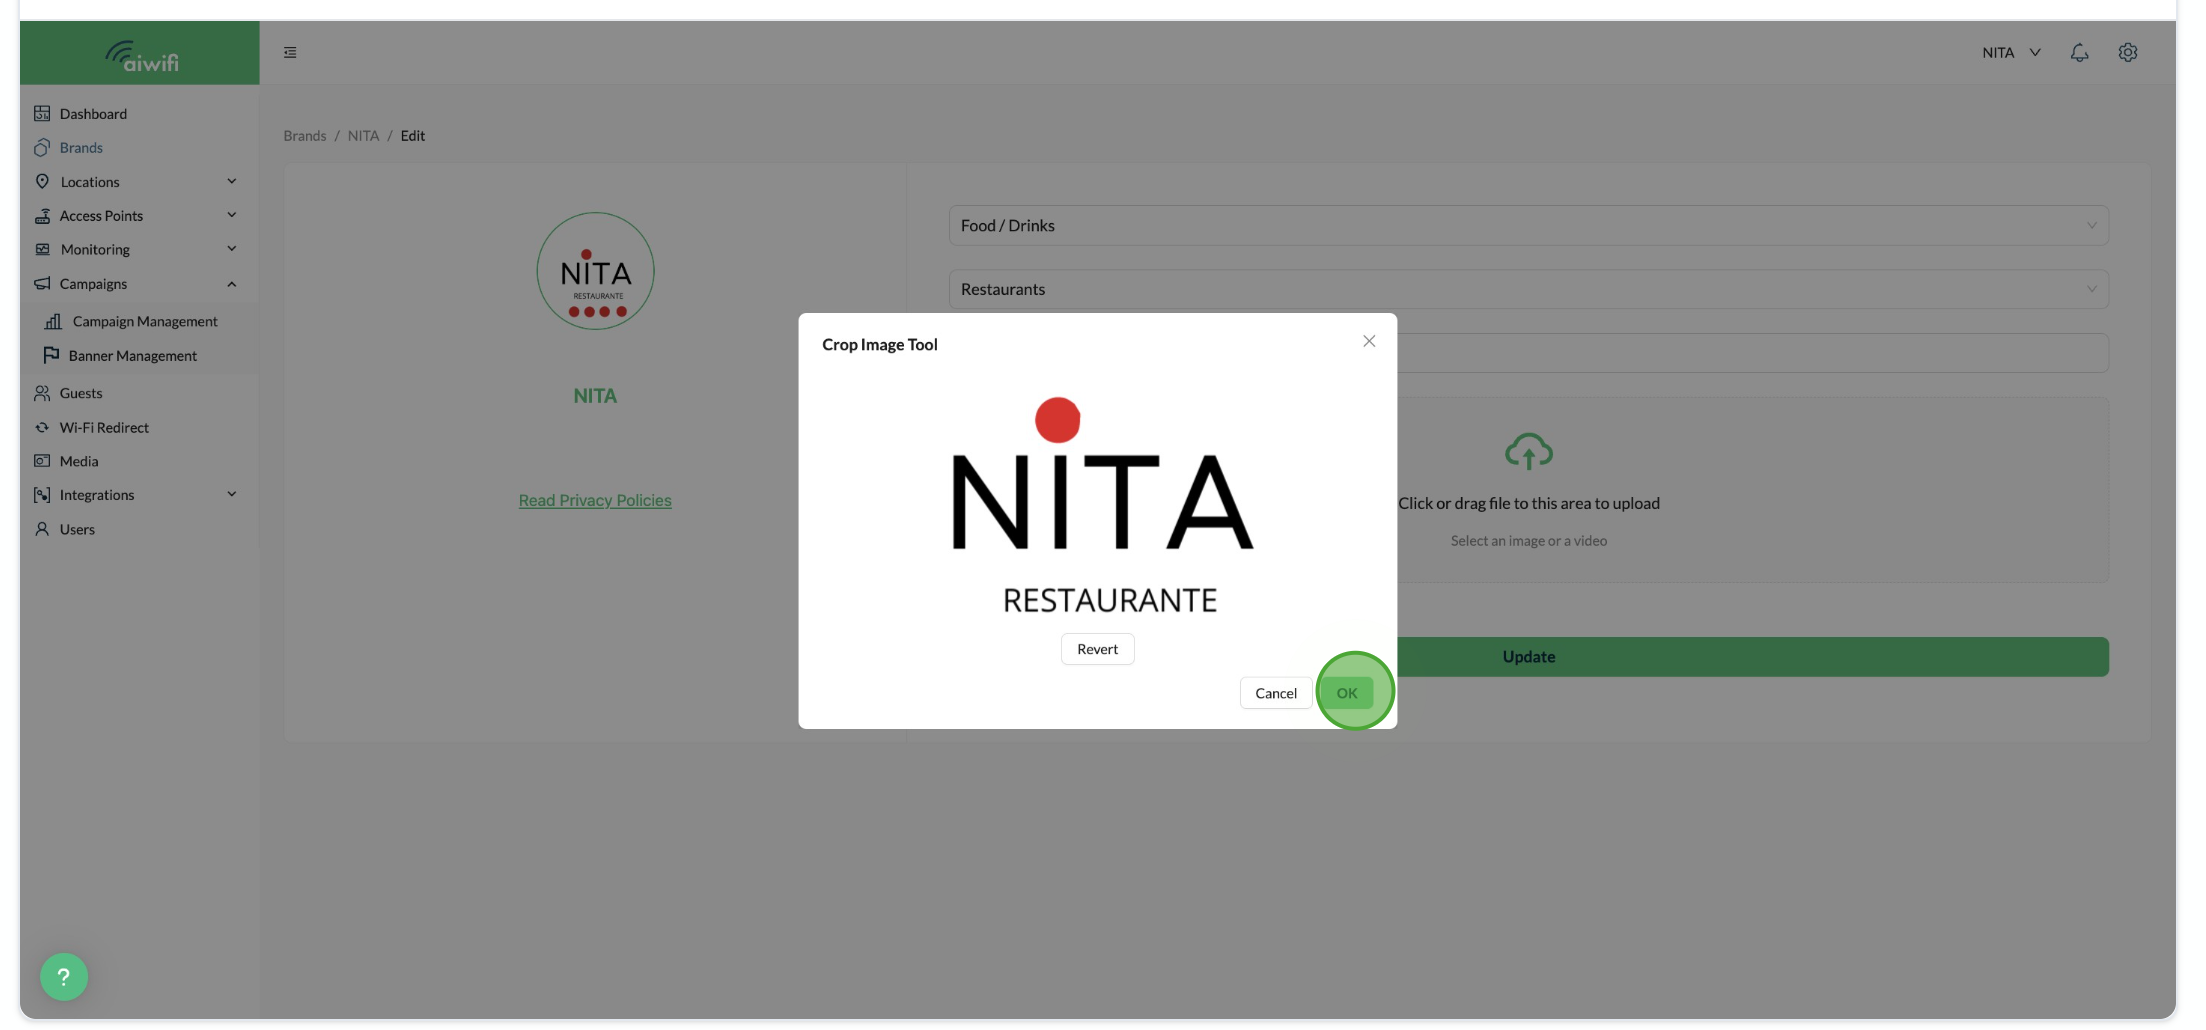Open Campaign Management menu item
This screenshot has width=2206, height=1030.
(x=145, y=322)
